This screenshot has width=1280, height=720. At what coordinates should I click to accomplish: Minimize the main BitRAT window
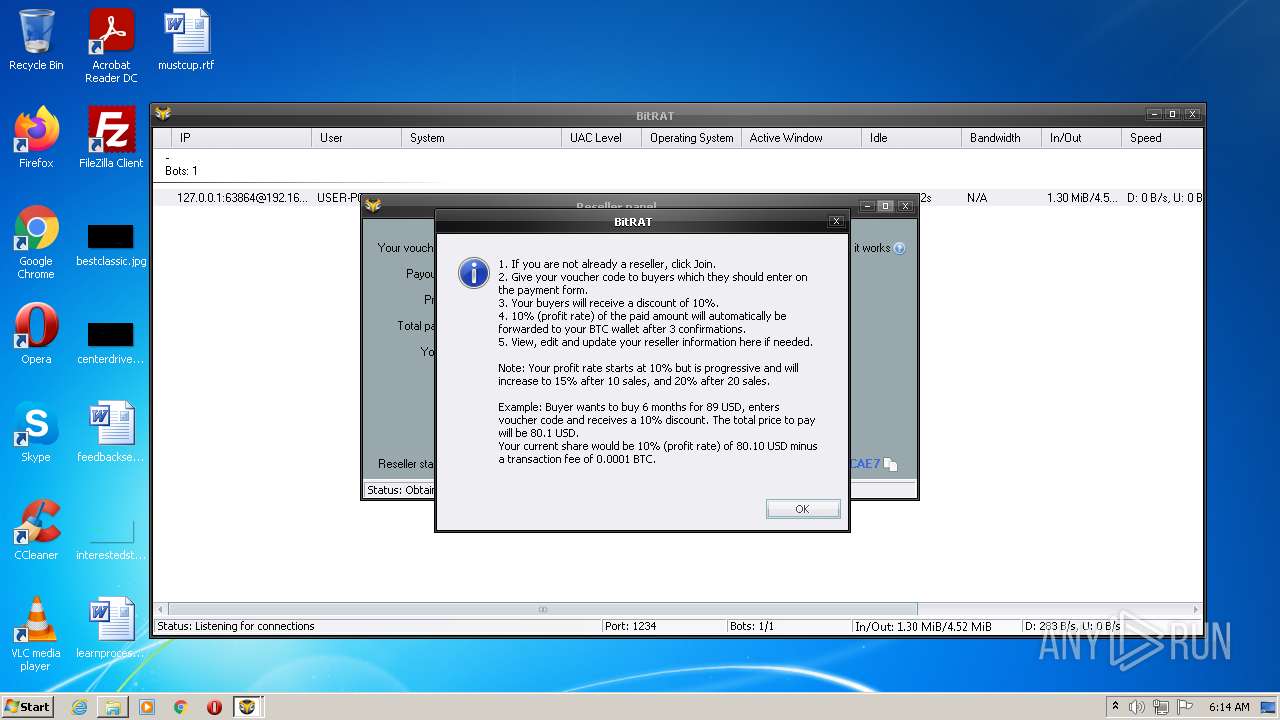[1154, 114]
